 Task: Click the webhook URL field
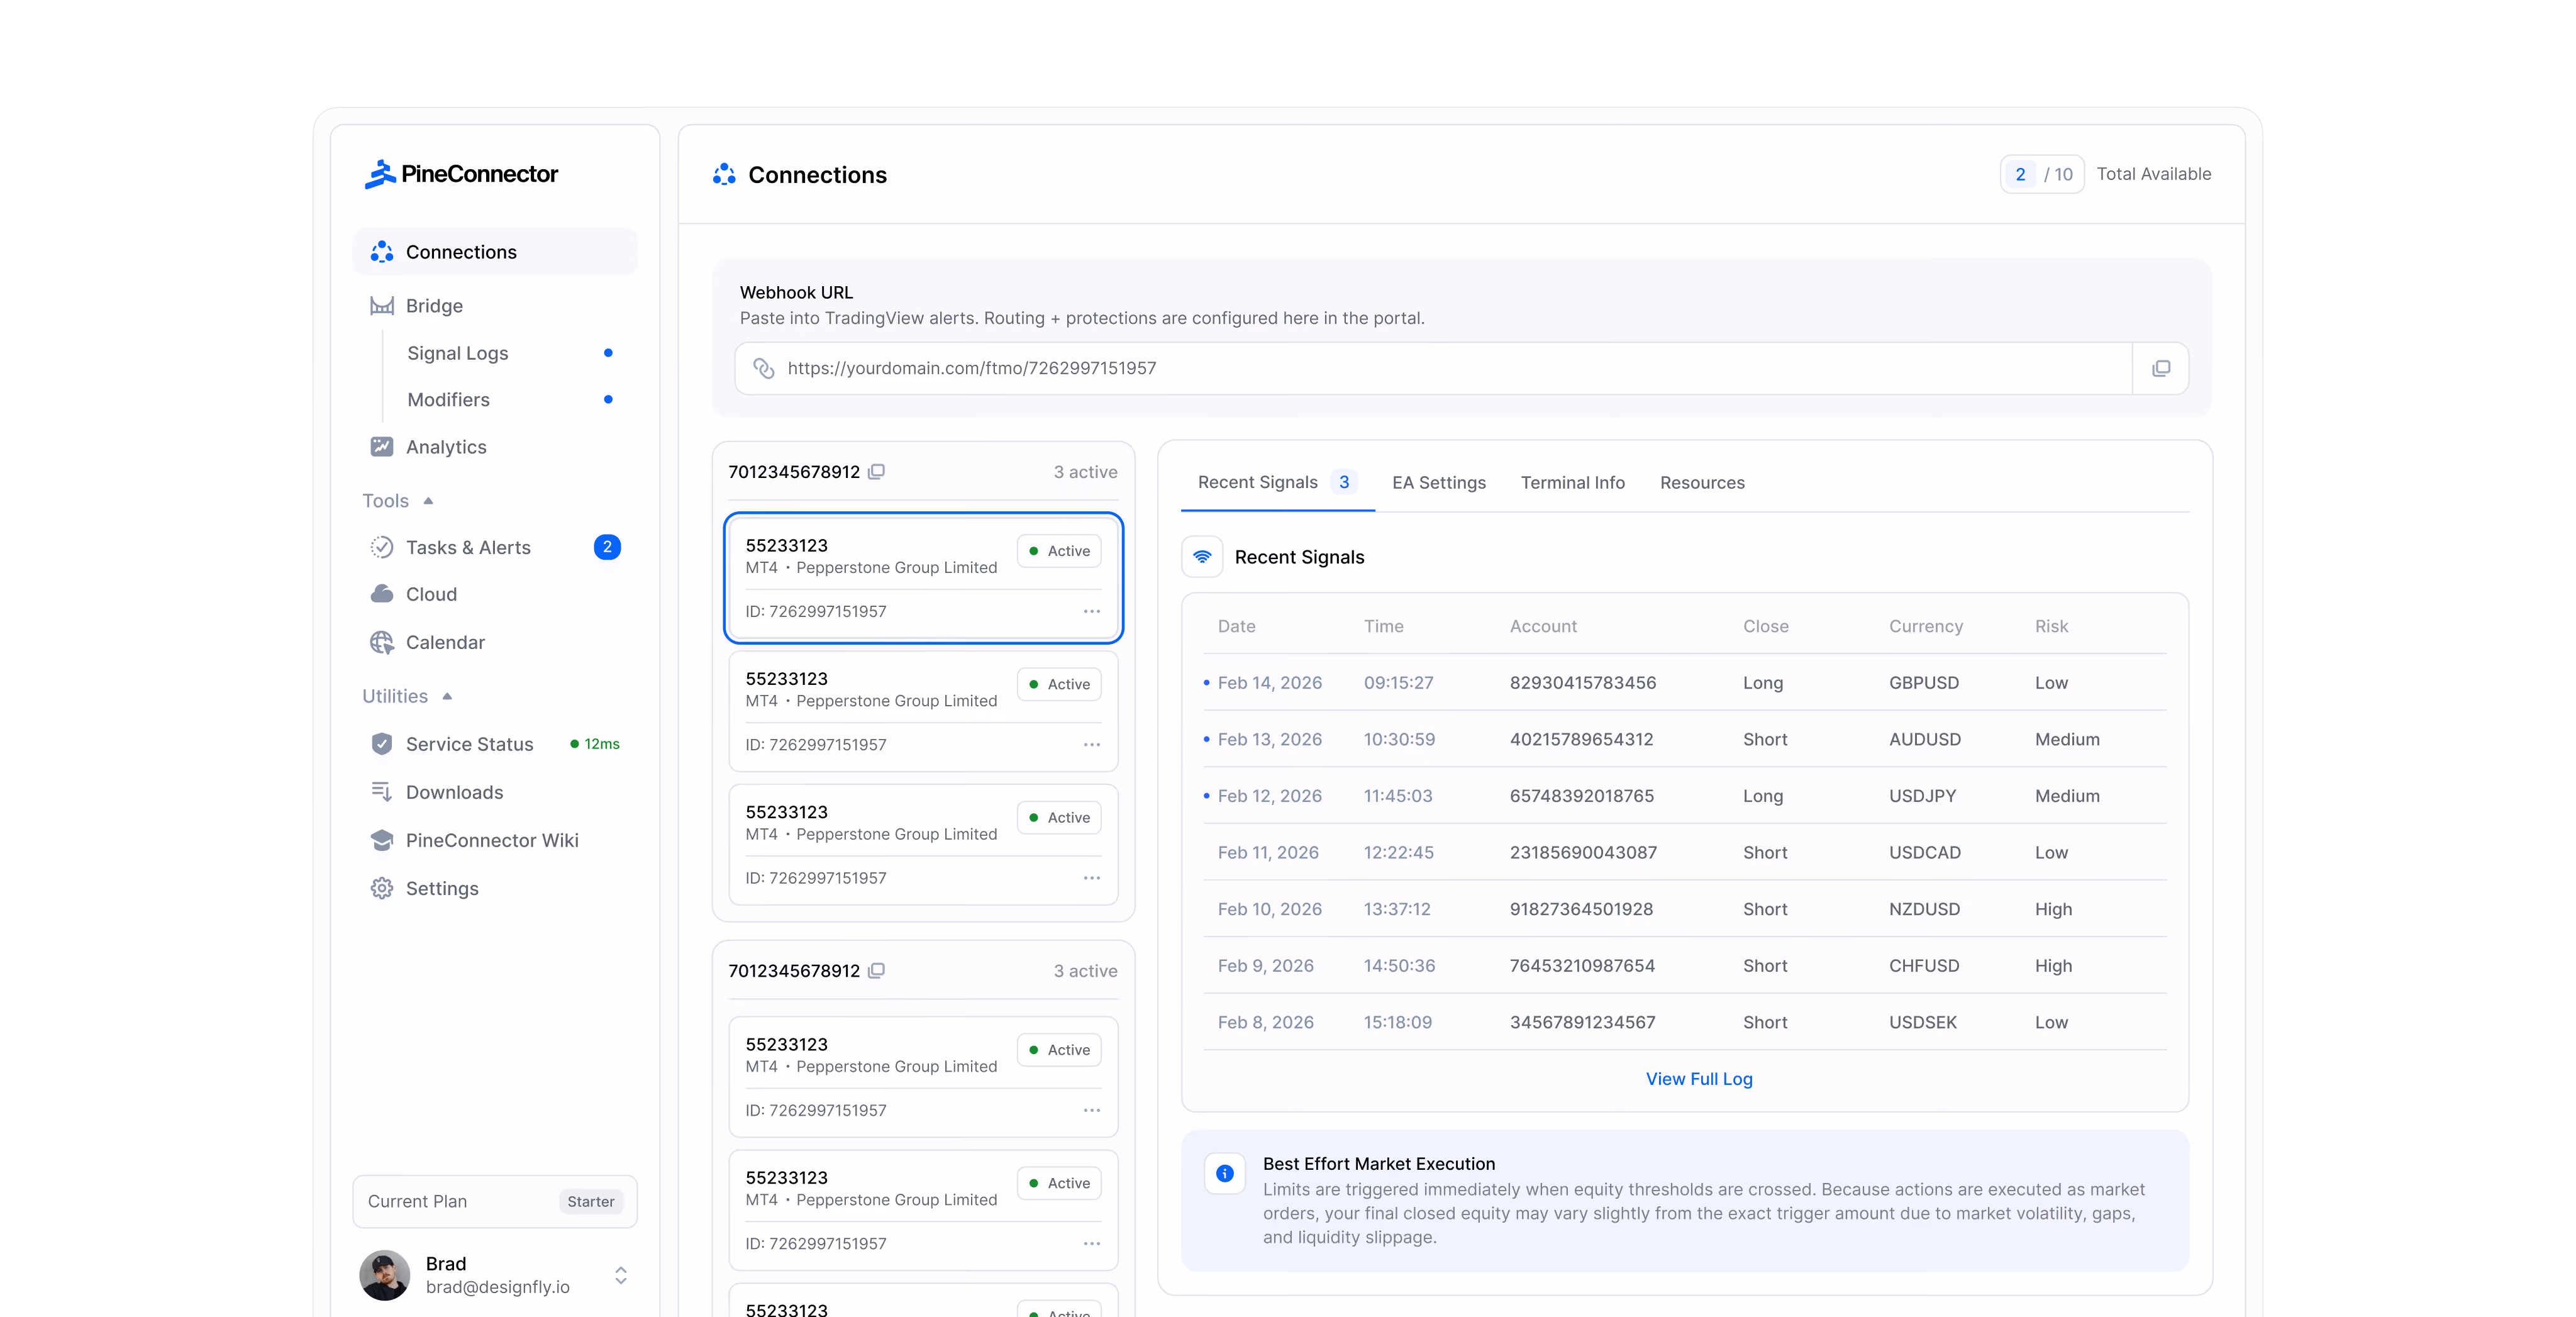[x=1434, y=368]
